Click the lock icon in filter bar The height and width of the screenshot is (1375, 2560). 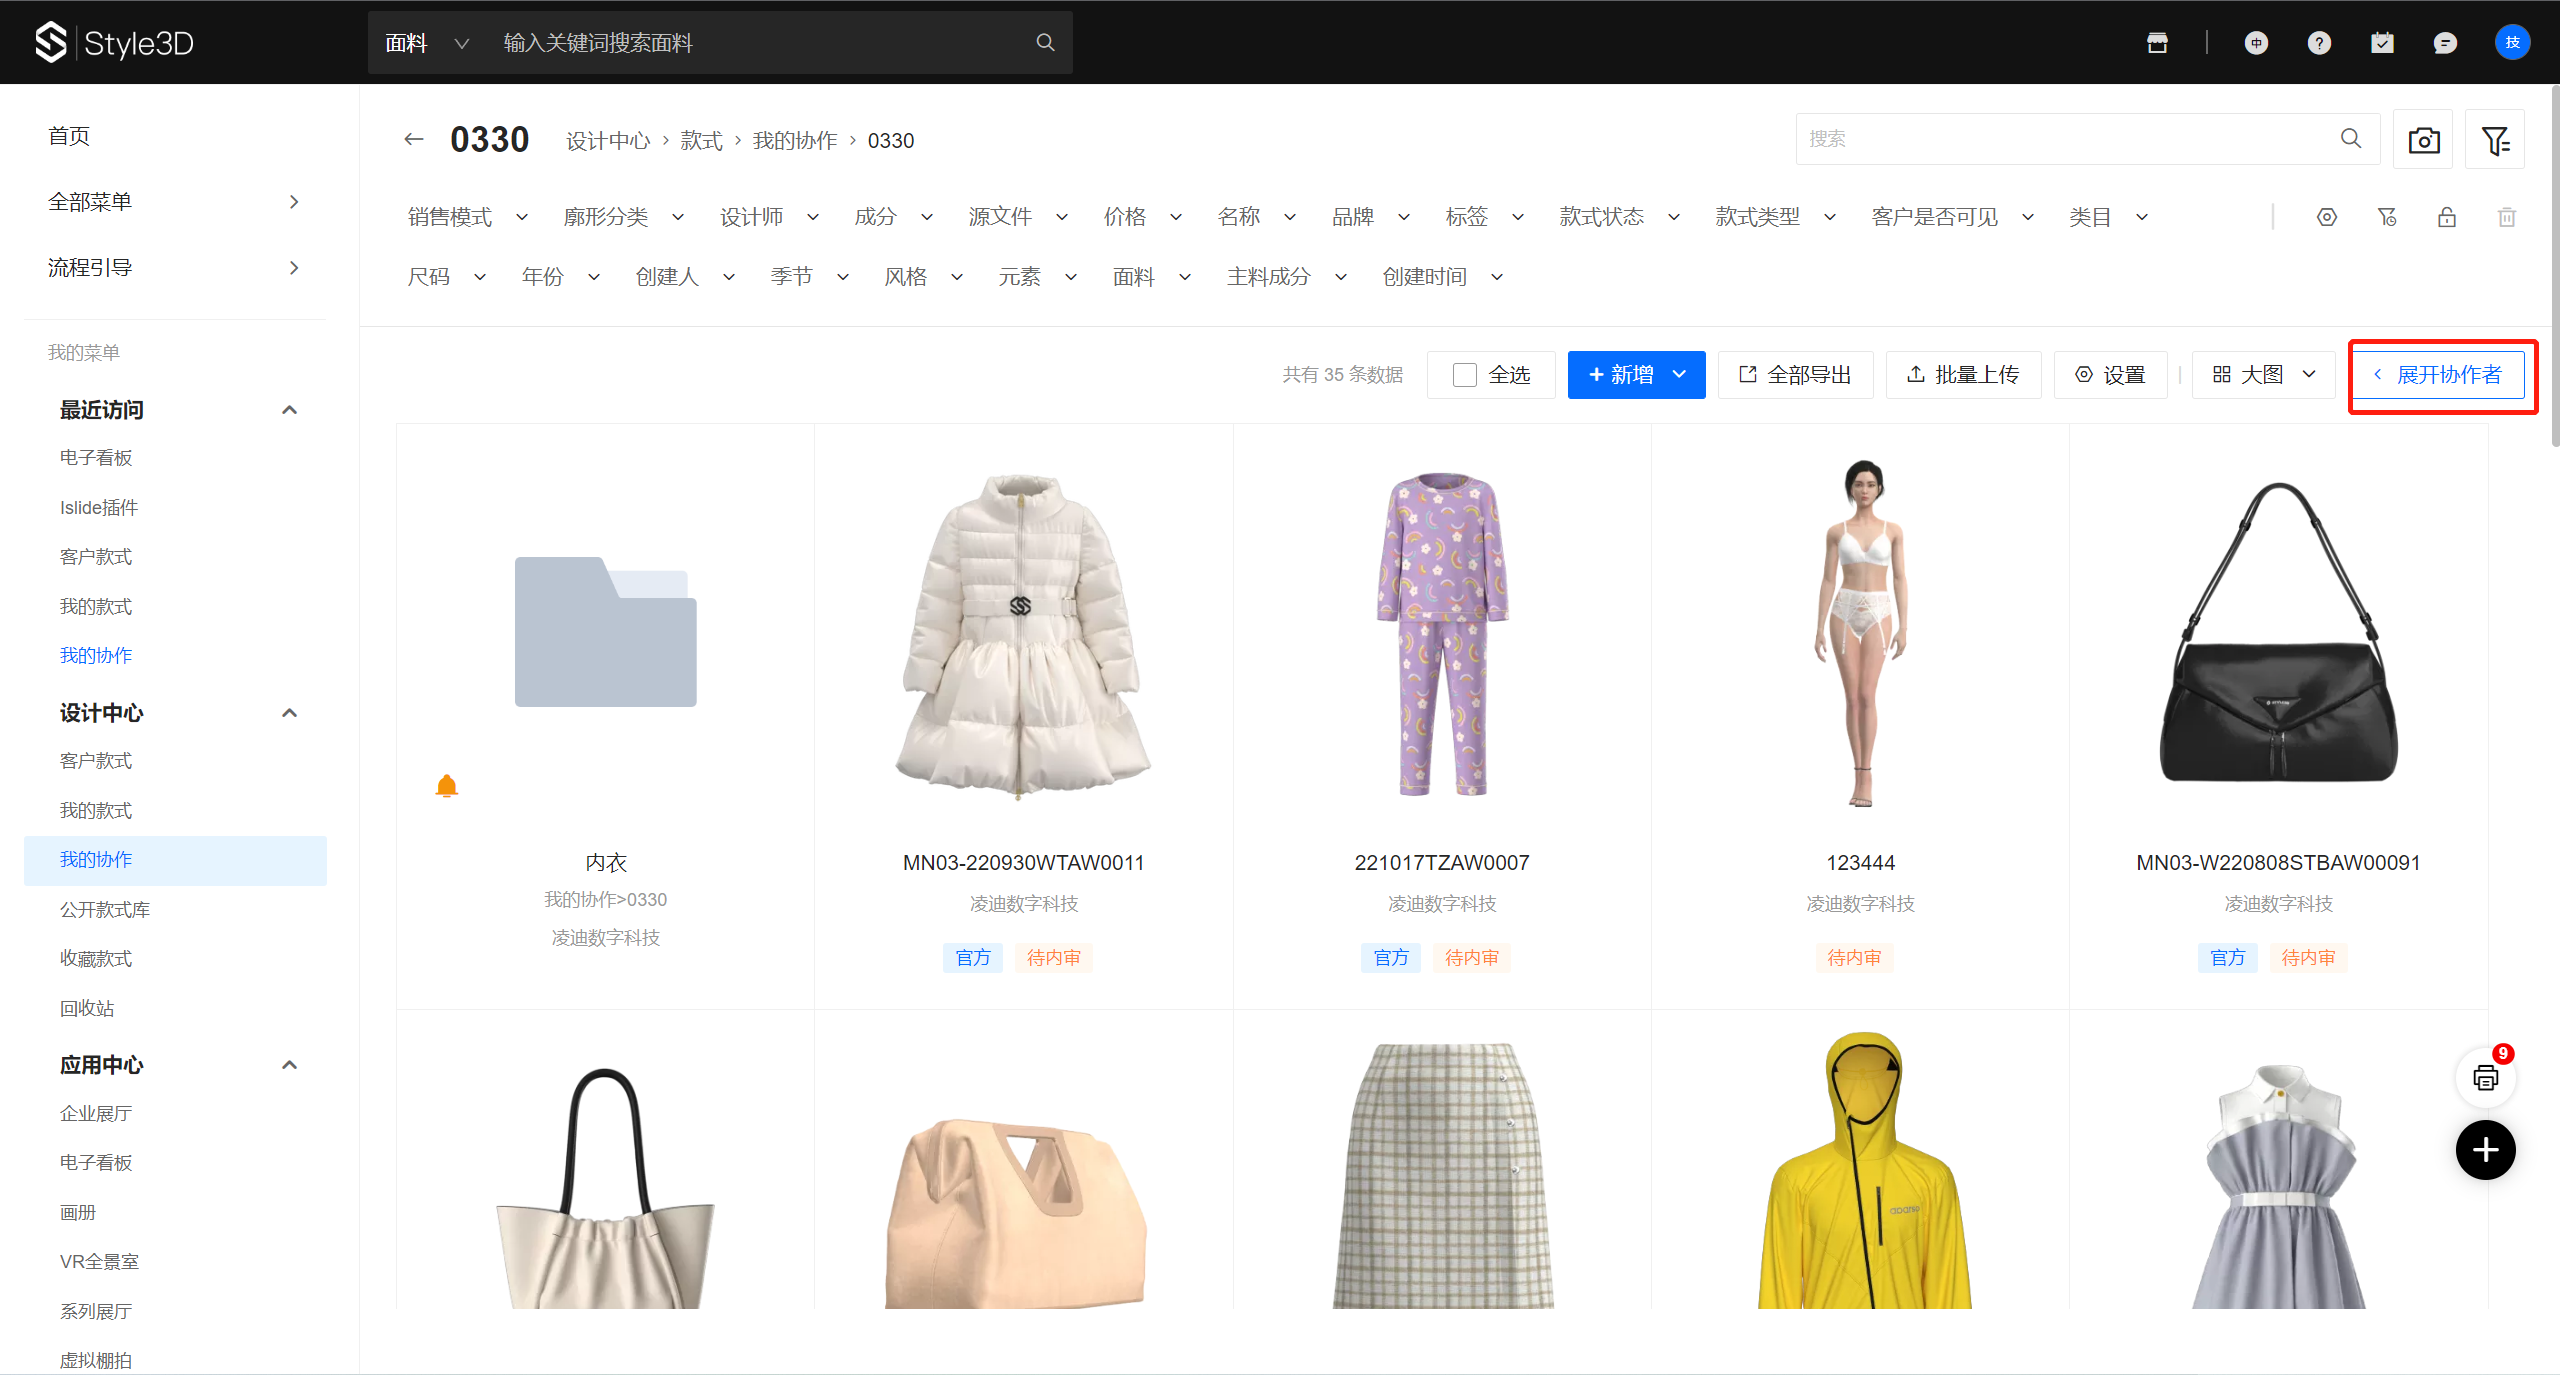2446,217
